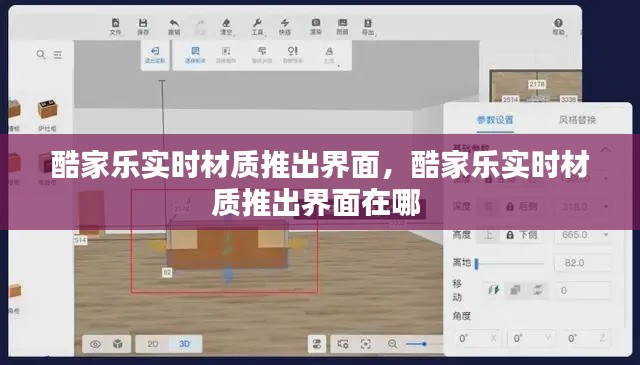
Task: Click the third 移动 swap arrows icon
Action: coord(537,290)
